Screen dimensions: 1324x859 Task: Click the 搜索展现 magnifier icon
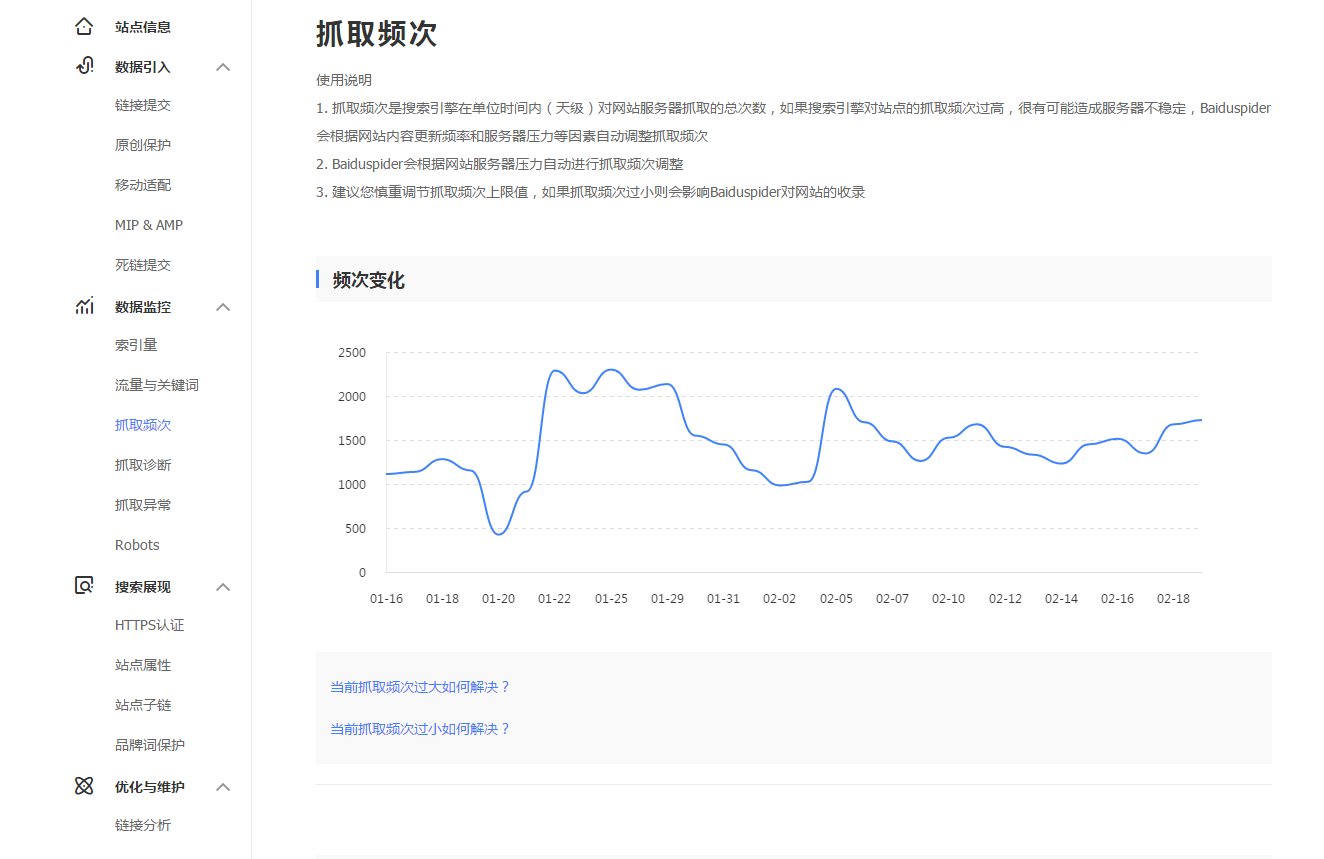pyautogui.click(x=84, y=586)
